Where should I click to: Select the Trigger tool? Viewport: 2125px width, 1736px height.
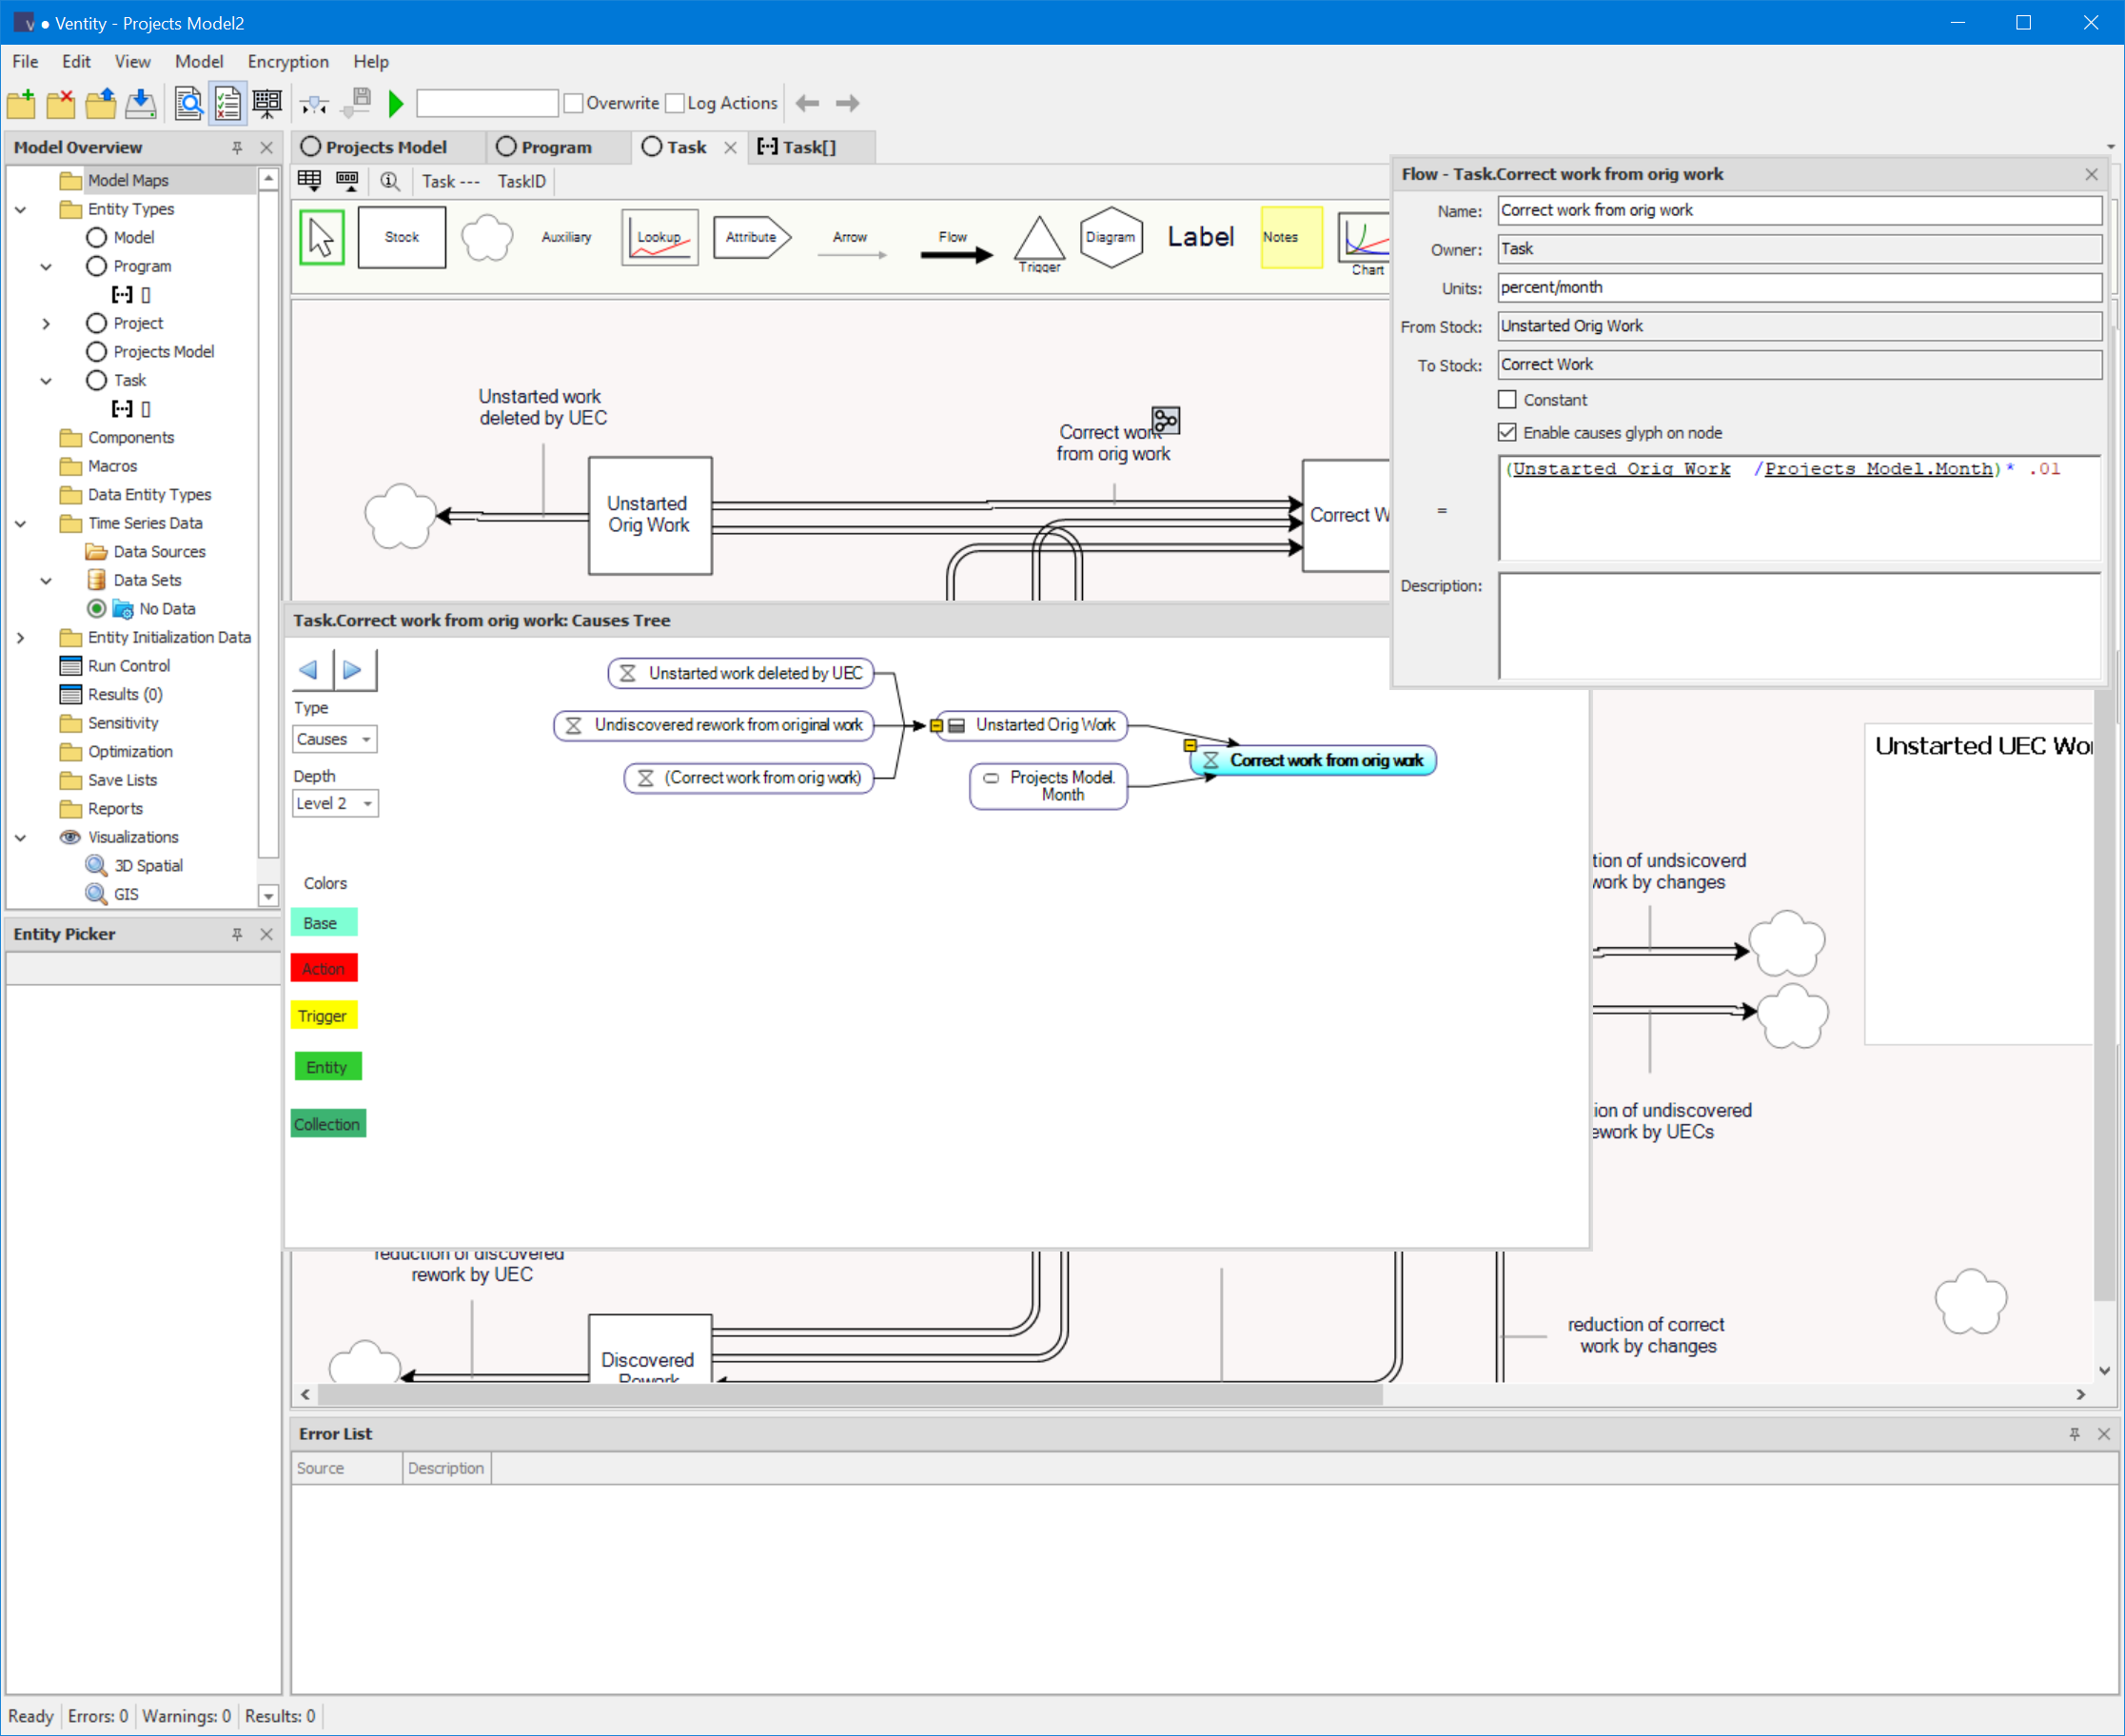[1039, 243]
